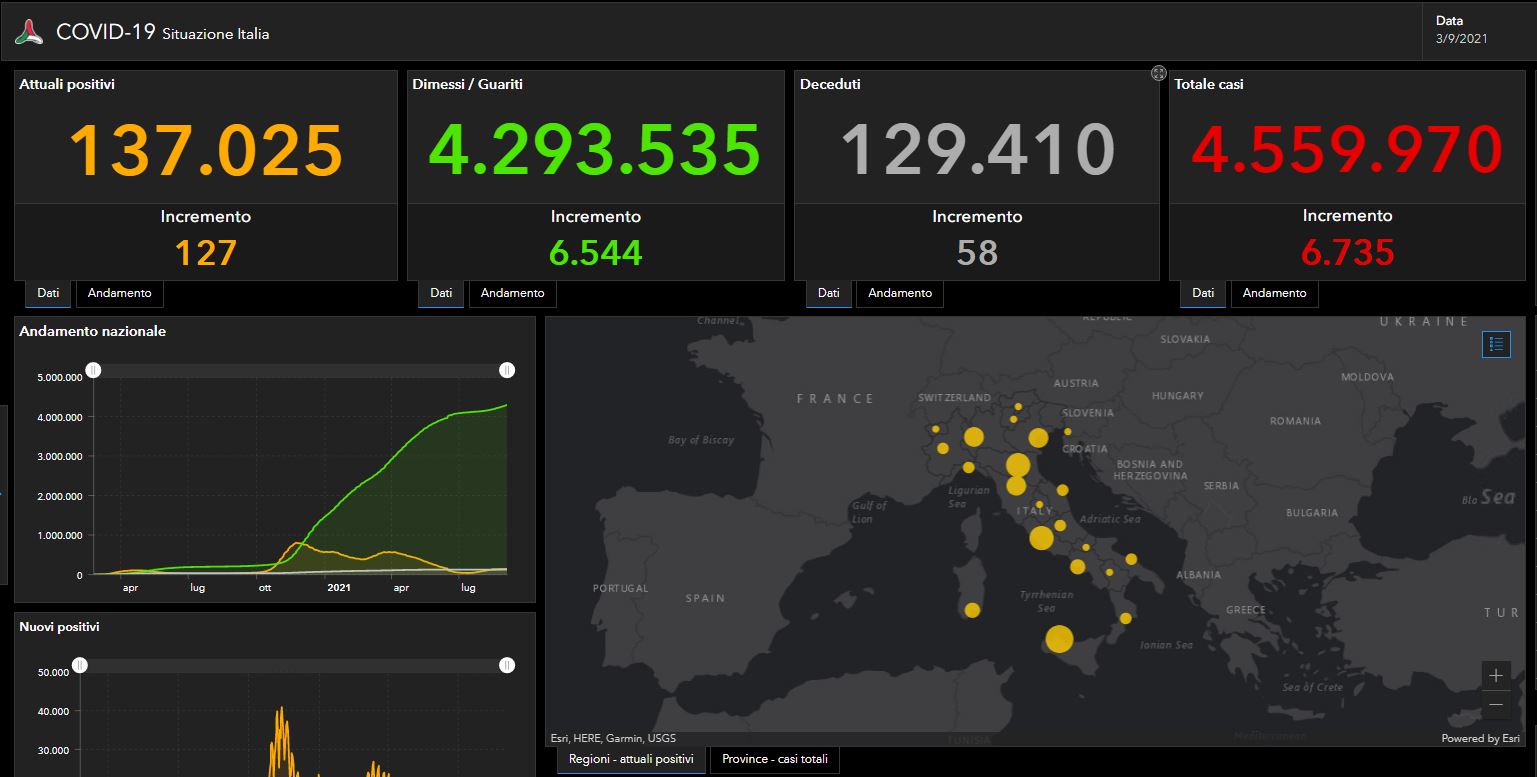Viewport: 1537px width, 777px height.
Task: Click right range handle of Andamento nazionale chart
Action: [507, 370]
